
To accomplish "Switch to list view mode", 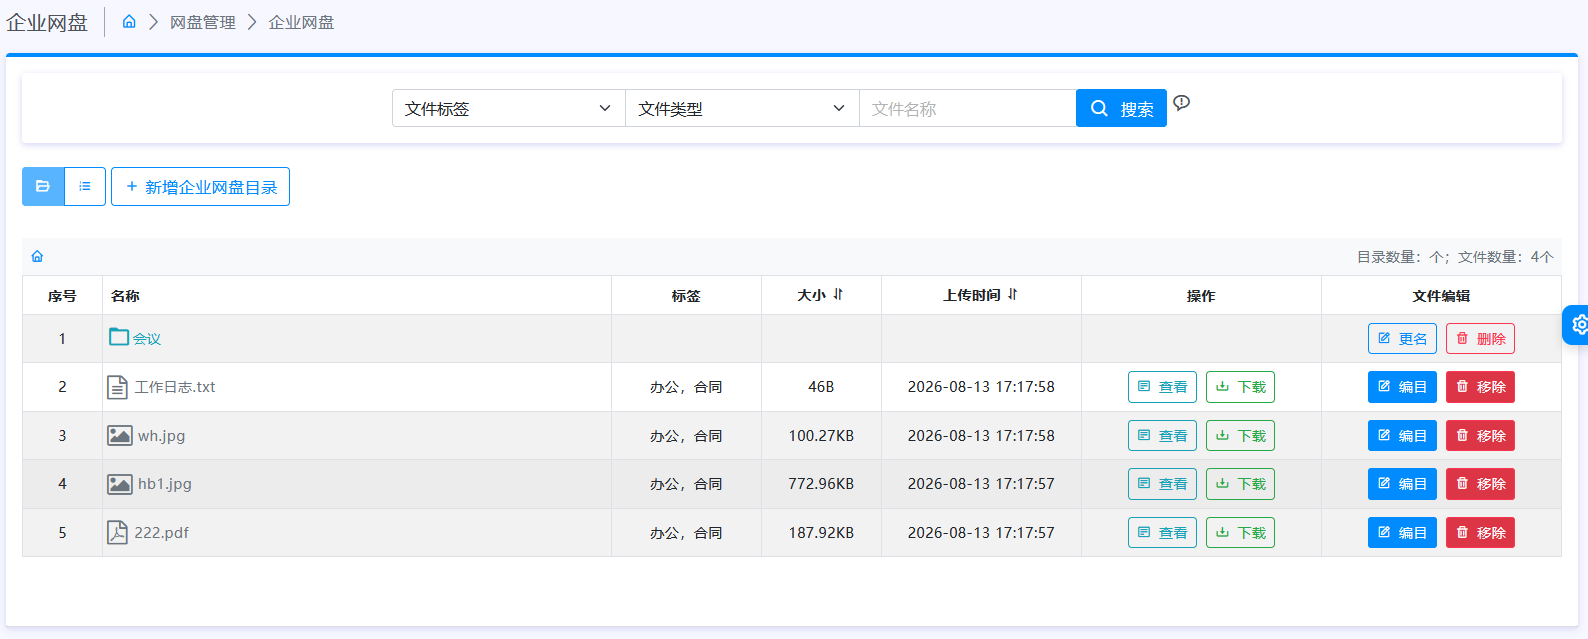I will click(x=85, y=186).
